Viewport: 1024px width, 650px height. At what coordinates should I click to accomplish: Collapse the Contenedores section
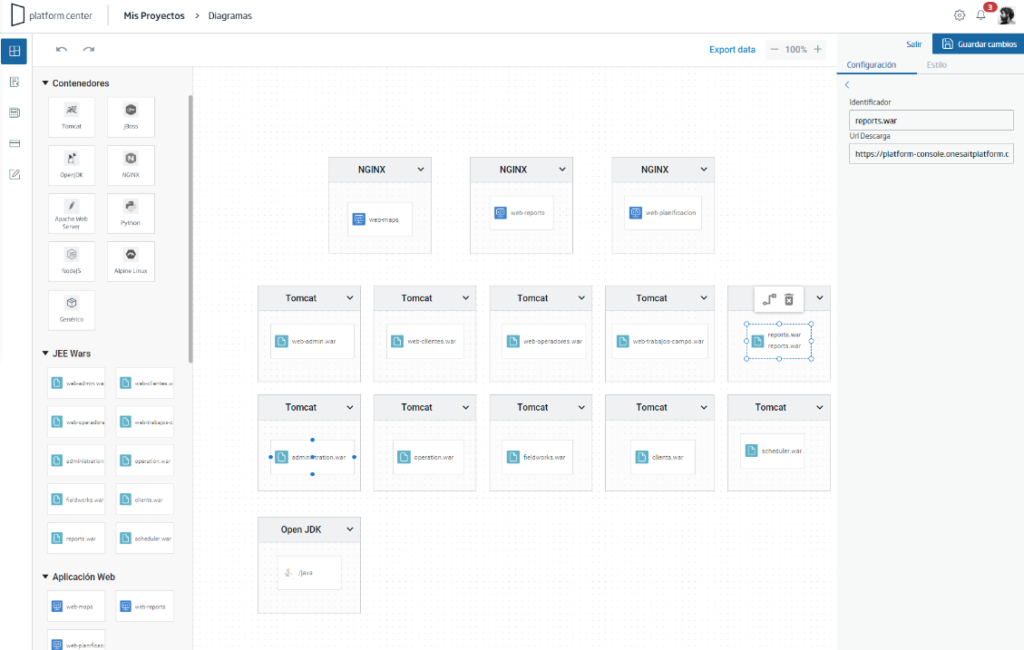coord(45,83)
